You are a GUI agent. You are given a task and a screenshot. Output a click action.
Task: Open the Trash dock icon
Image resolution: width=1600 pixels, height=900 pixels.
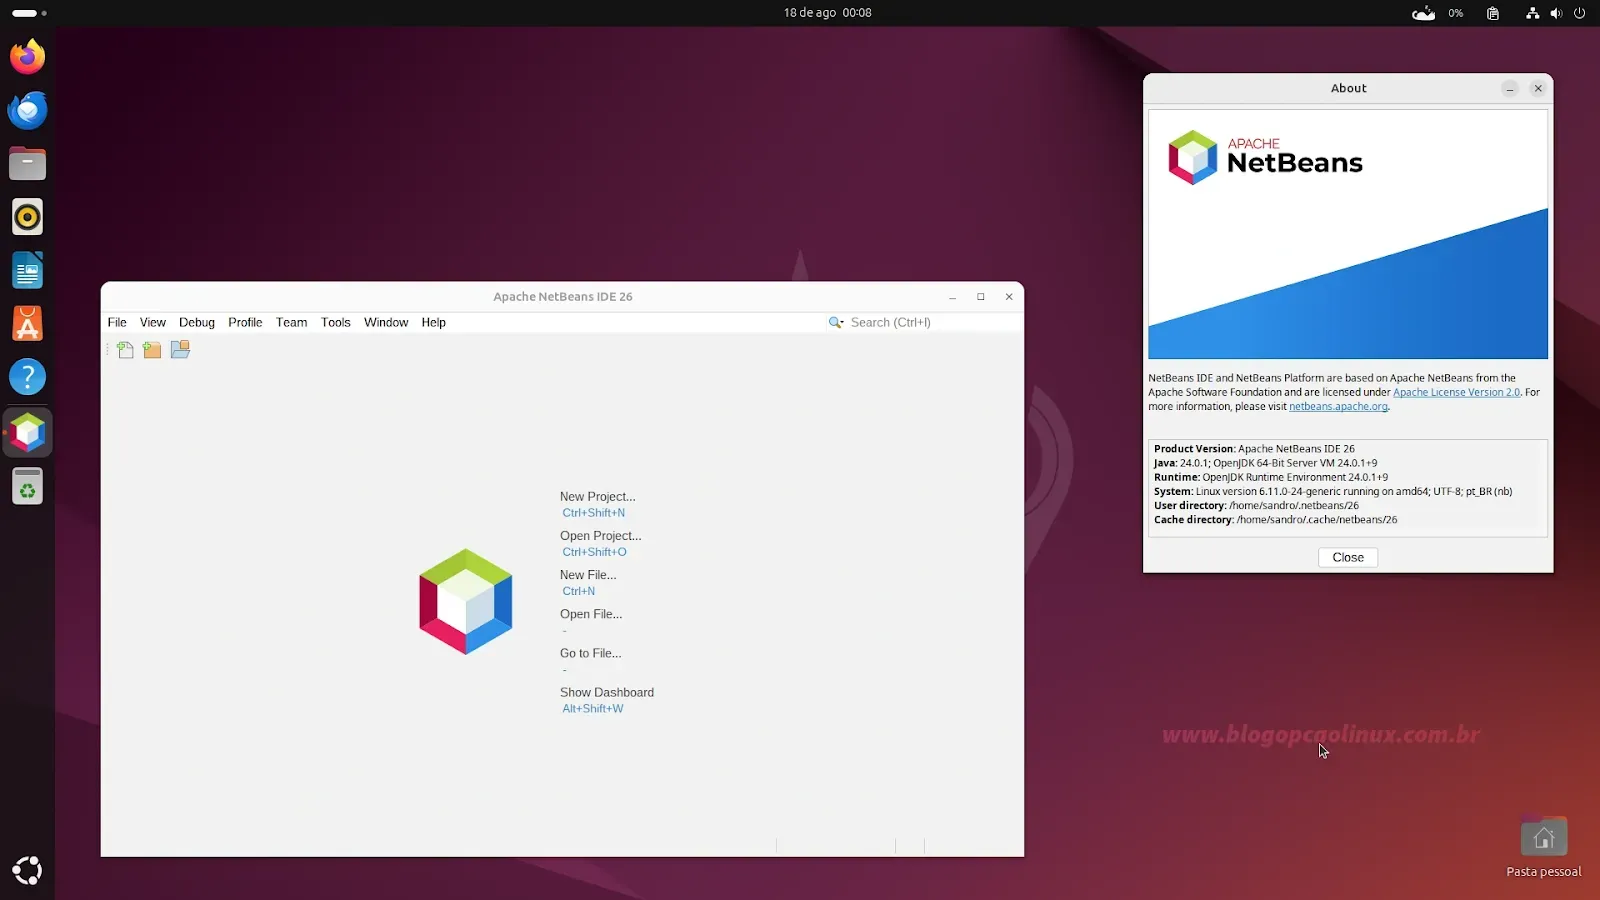[x=28, y=486]
